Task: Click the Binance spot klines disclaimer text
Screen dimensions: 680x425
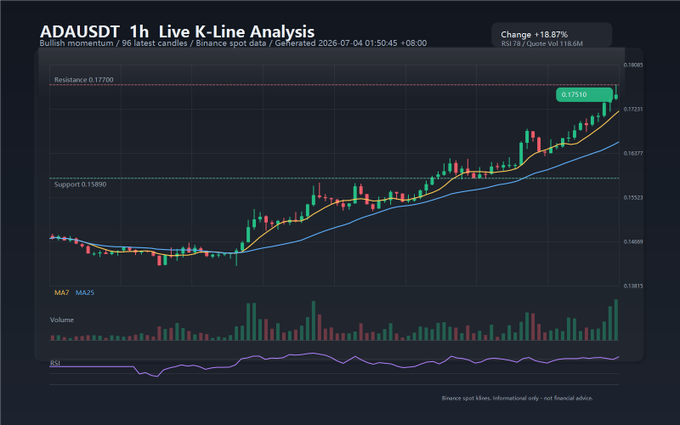Action: (517, 398)
